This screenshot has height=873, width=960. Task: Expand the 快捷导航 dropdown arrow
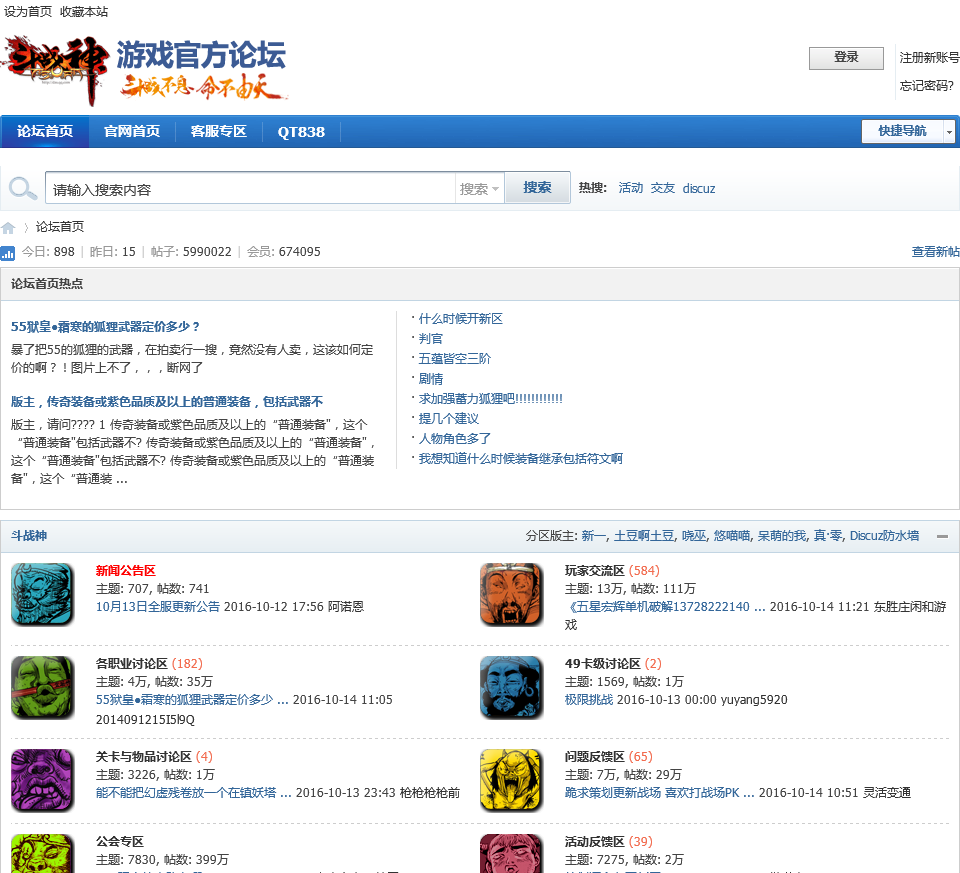click(949, 132)
